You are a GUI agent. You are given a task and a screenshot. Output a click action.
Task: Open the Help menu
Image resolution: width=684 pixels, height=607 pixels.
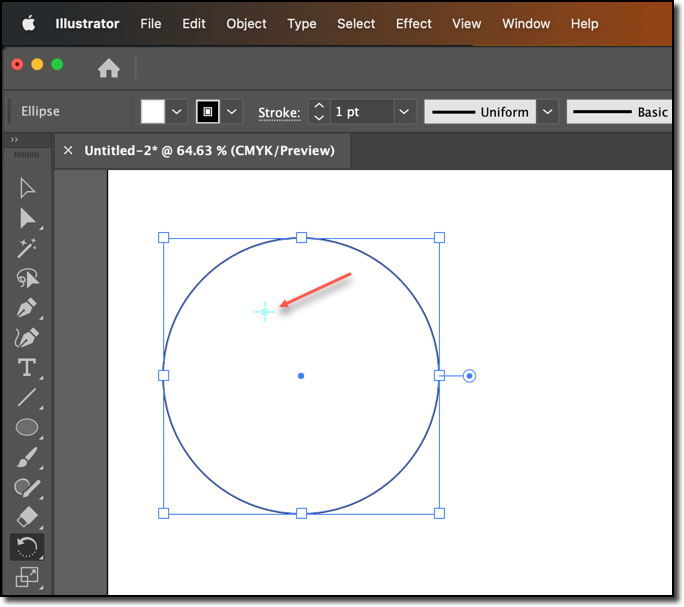(x=585, y=24)
